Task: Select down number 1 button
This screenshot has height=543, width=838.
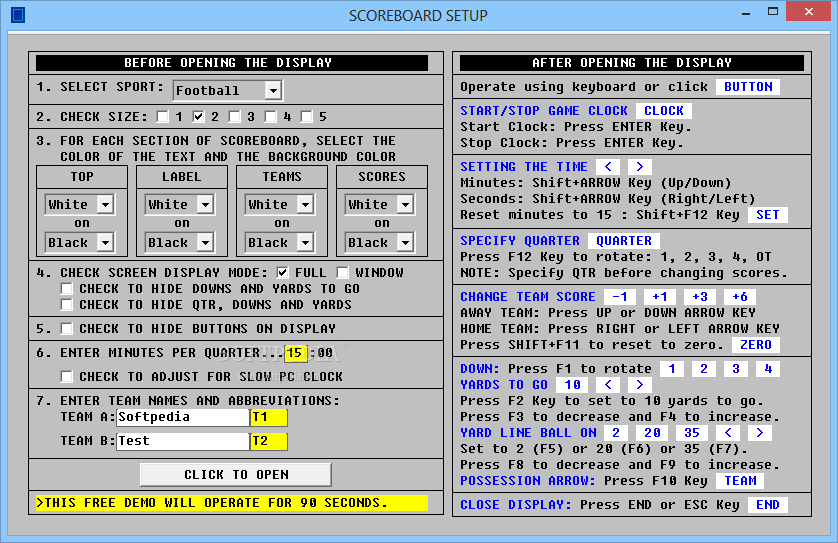Action: pos(672,369)
